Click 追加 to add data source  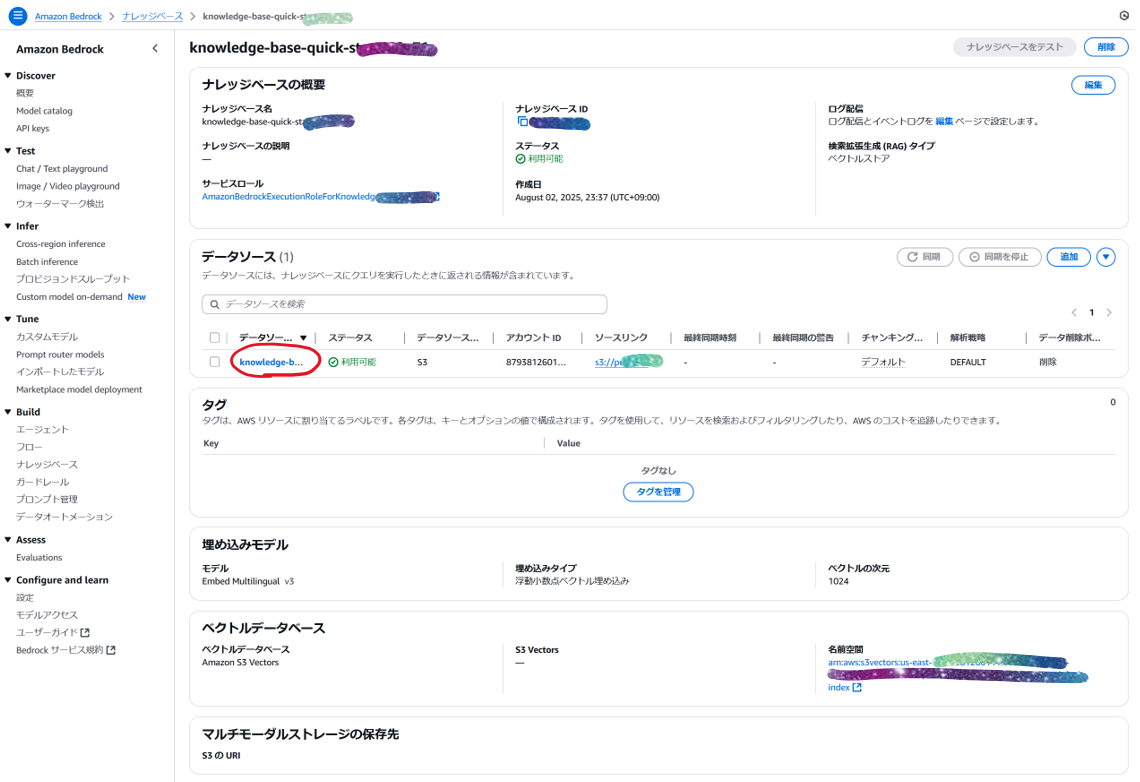pyautogui.click(x=1069, y=257)
